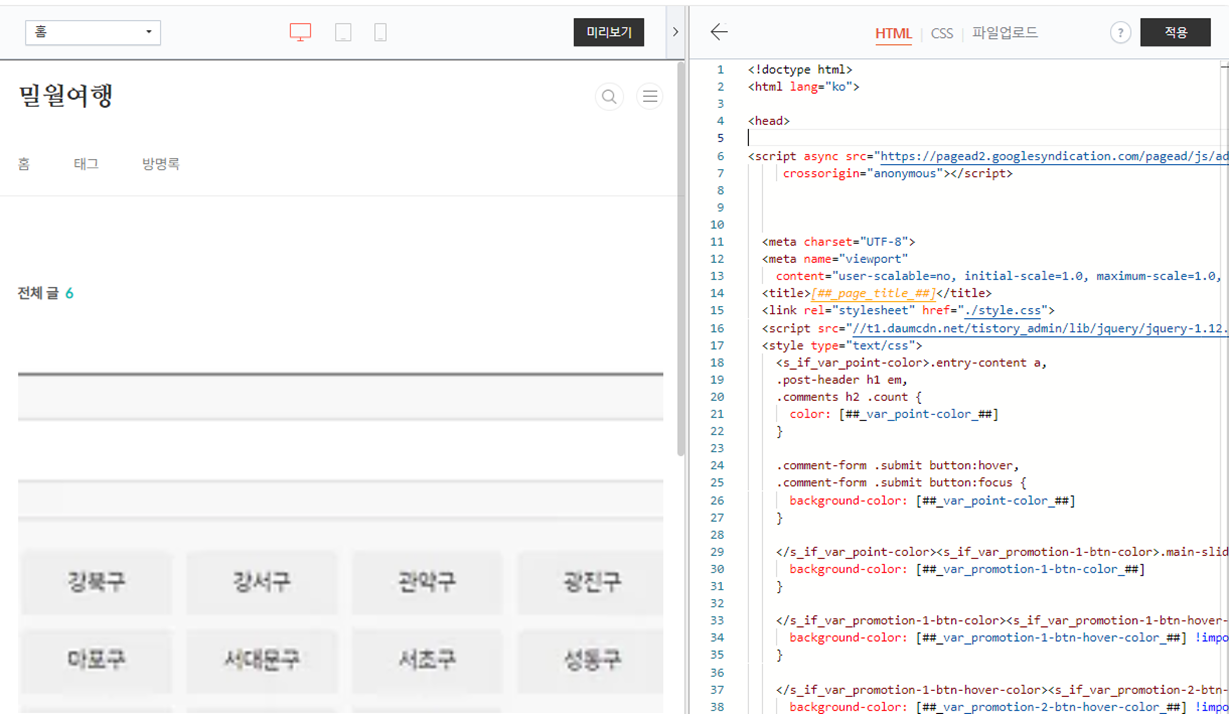Open the 파일업로드 tab
Screen dimensions: 1229x714
tap(1005, 33)
